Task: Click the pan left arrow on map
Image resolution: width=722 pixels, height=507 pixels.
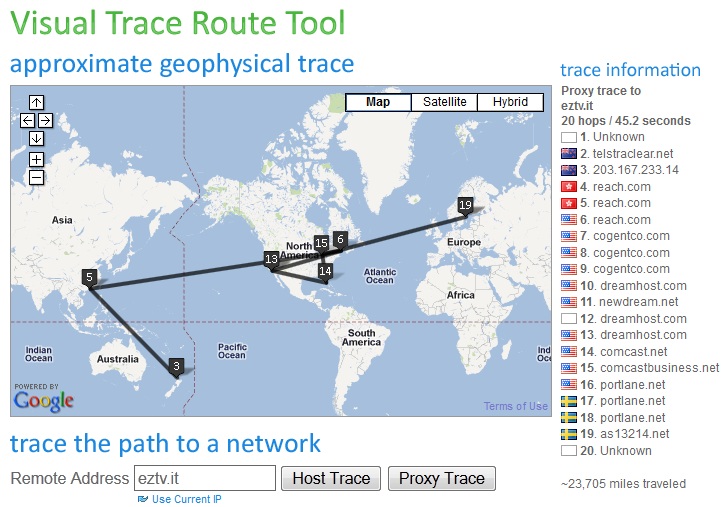Action: (x=27, y=120)
